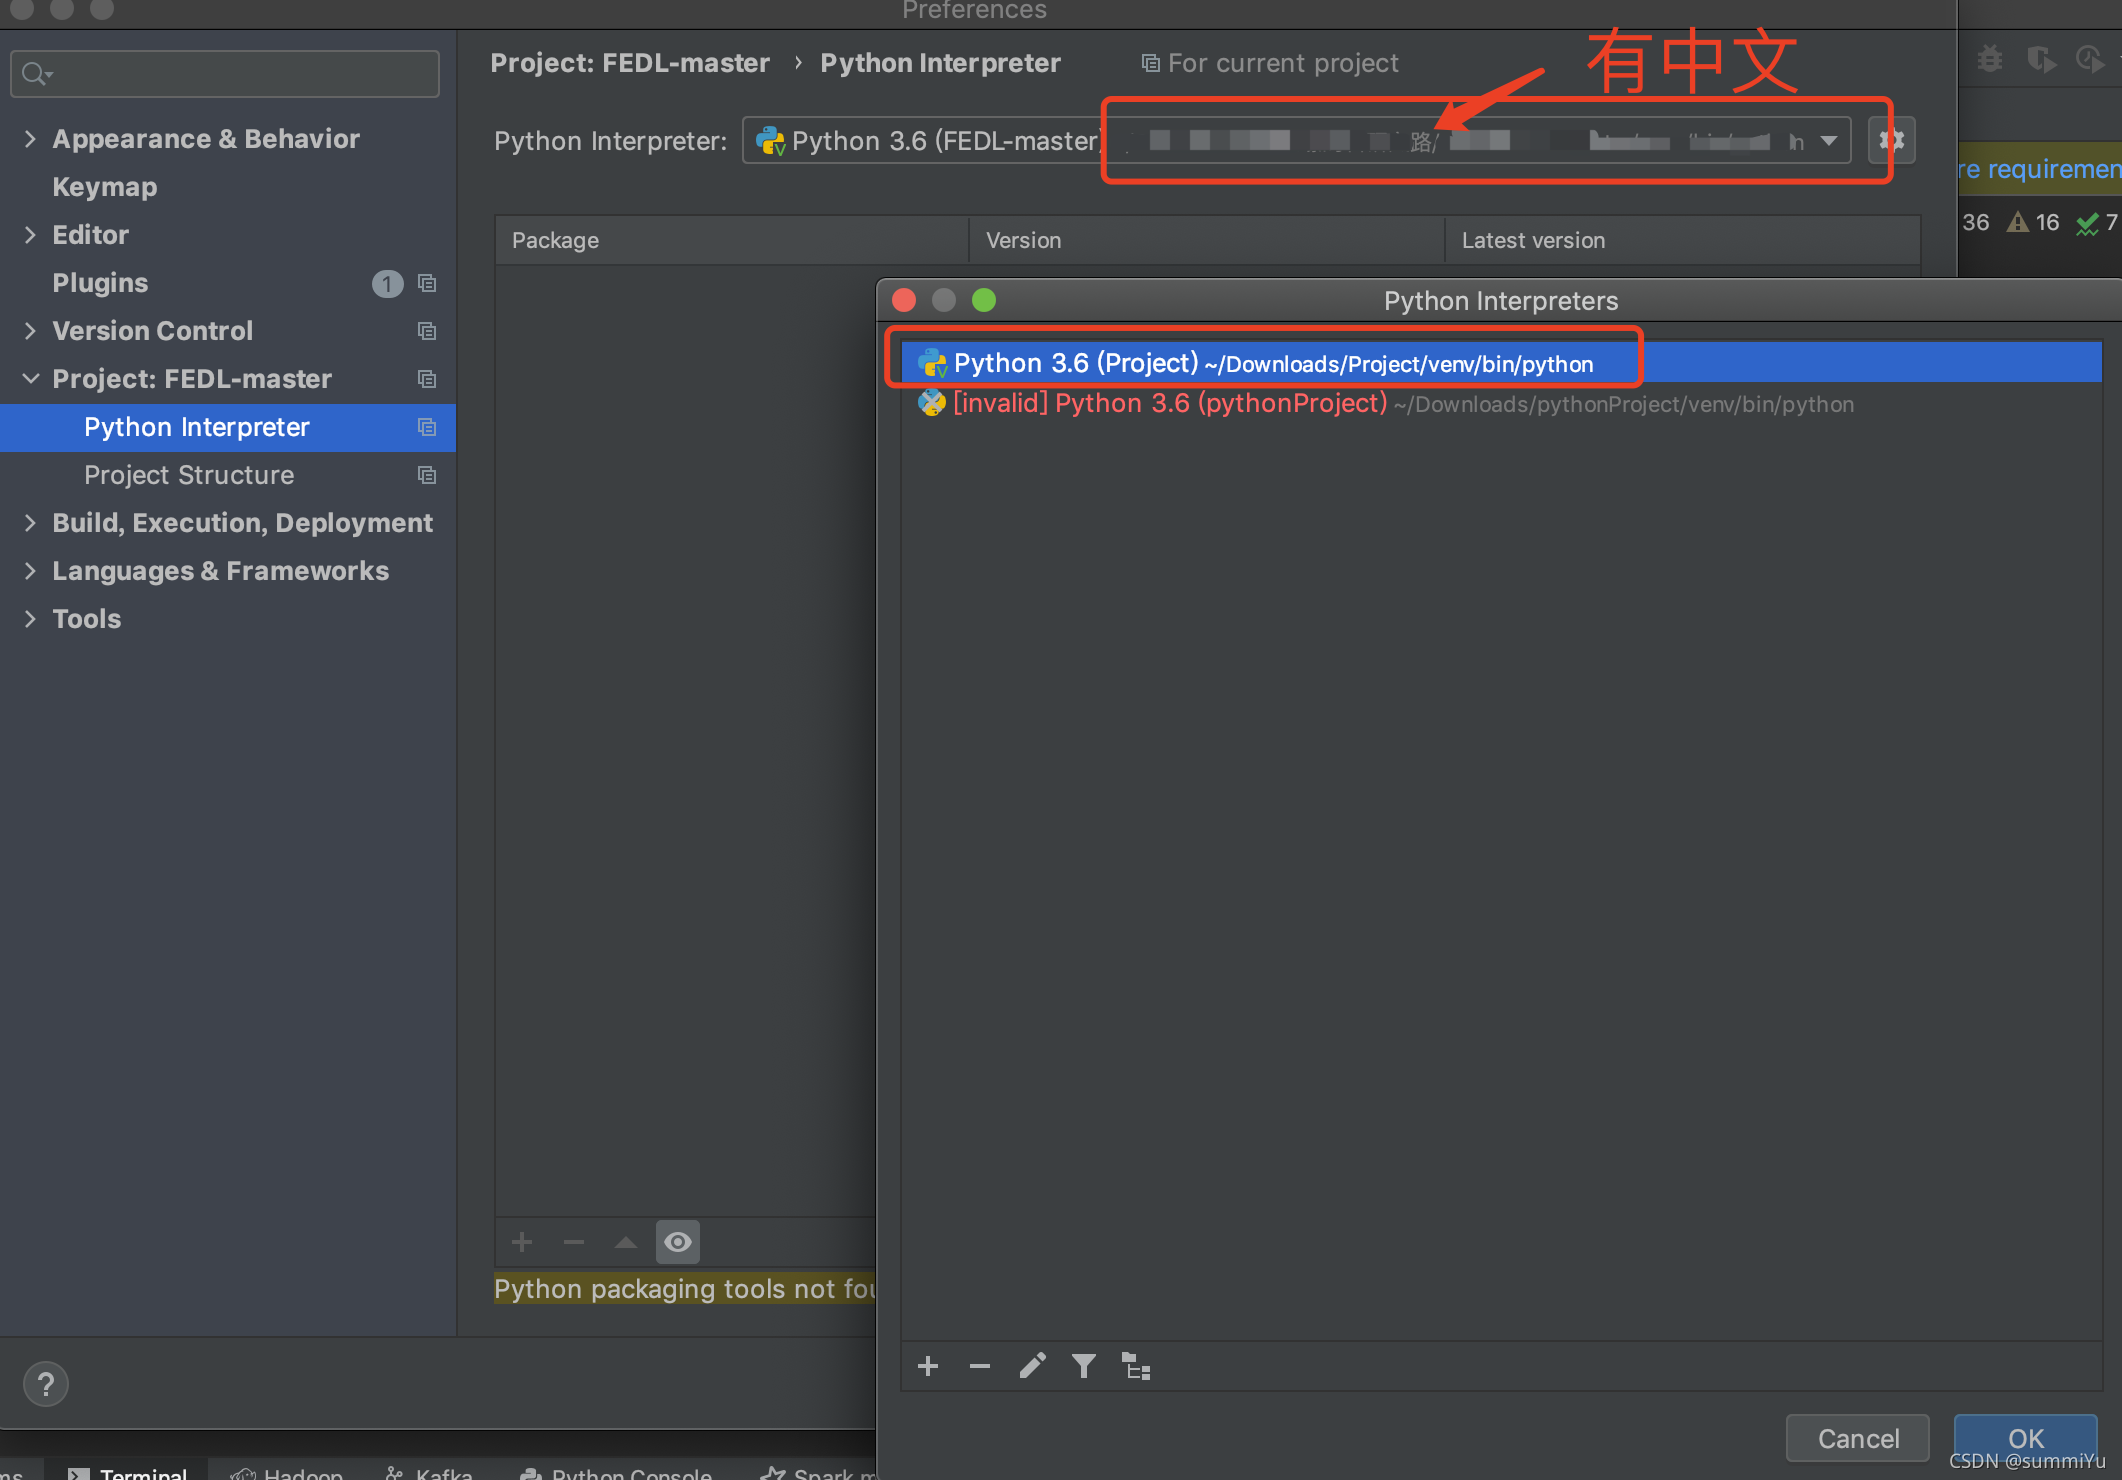Click in the Preferences search field

click(x=225, y=74)
